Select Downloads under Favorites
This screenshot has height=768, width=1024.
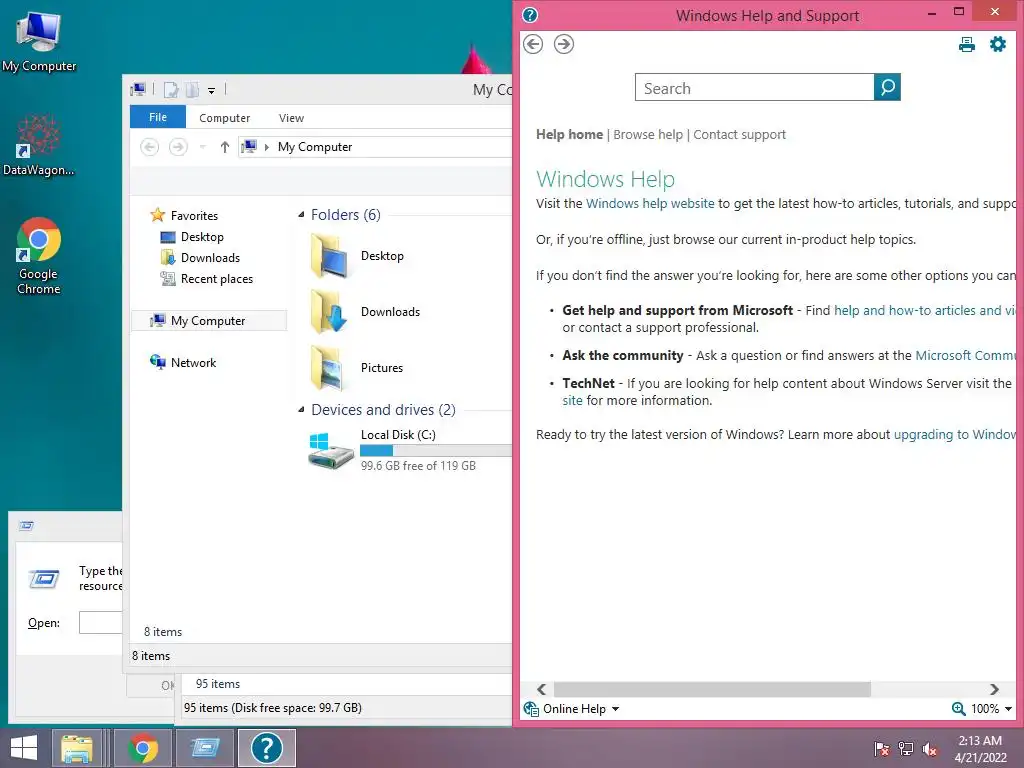click(210, 257)
